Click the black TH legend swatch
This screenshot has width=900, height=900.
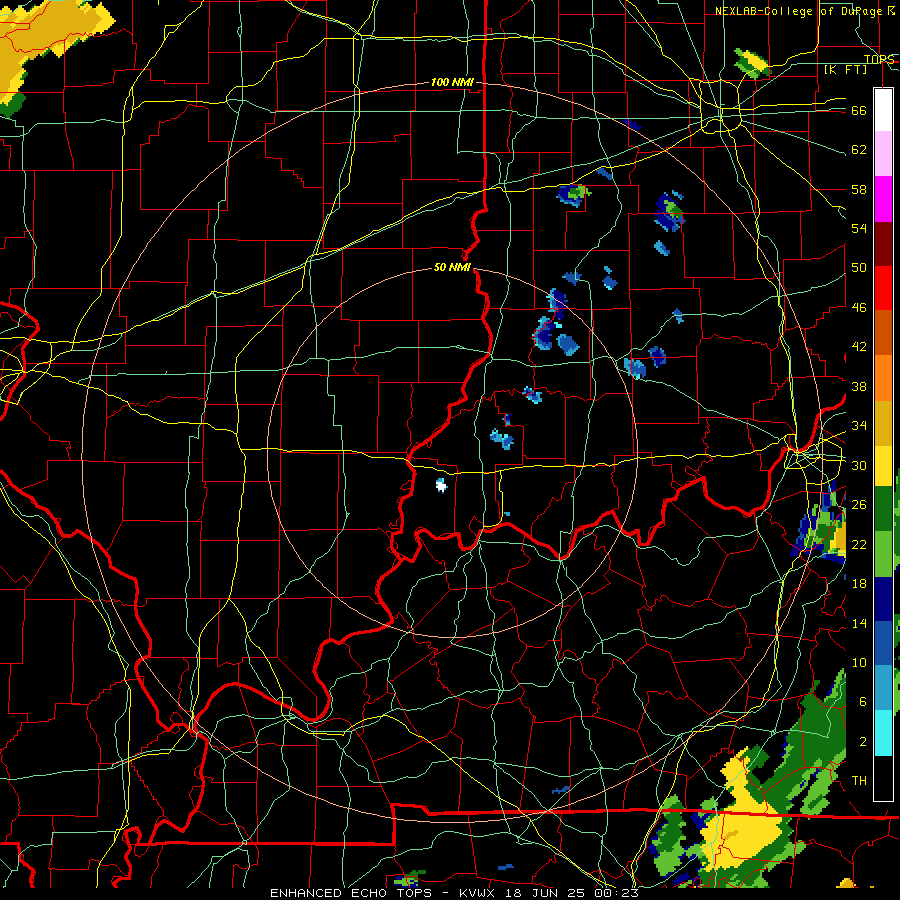pyautogui.click(x=883, y=778)
